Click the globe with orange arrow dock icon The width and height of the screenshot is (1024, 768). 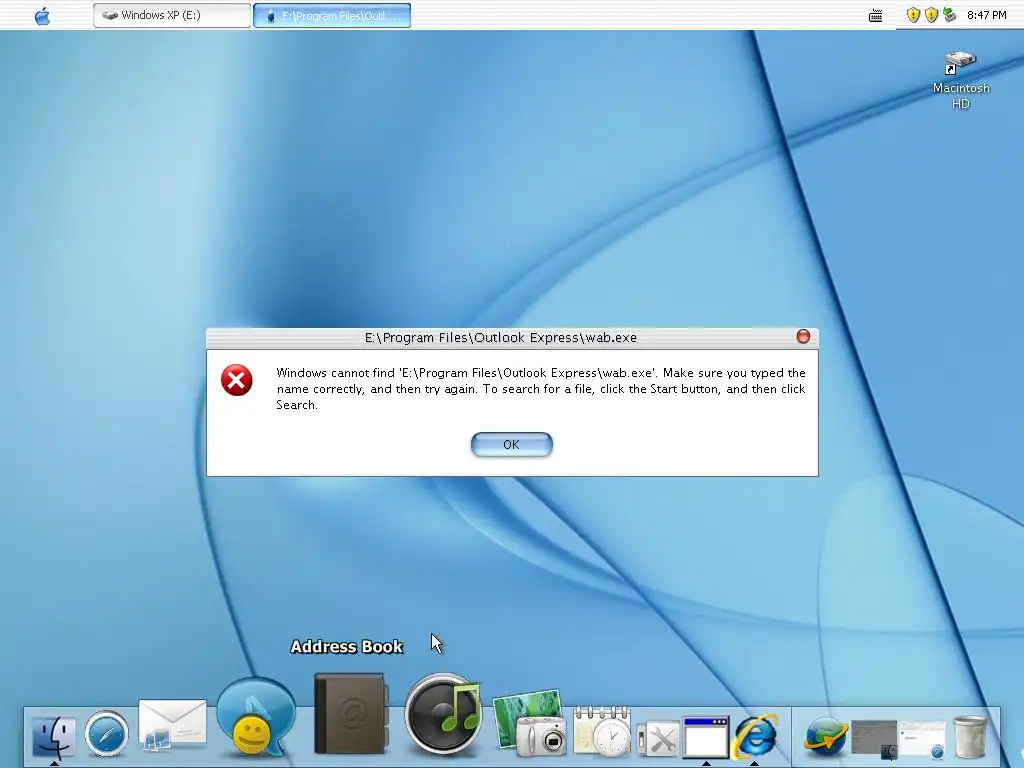[x=824, y=736]
